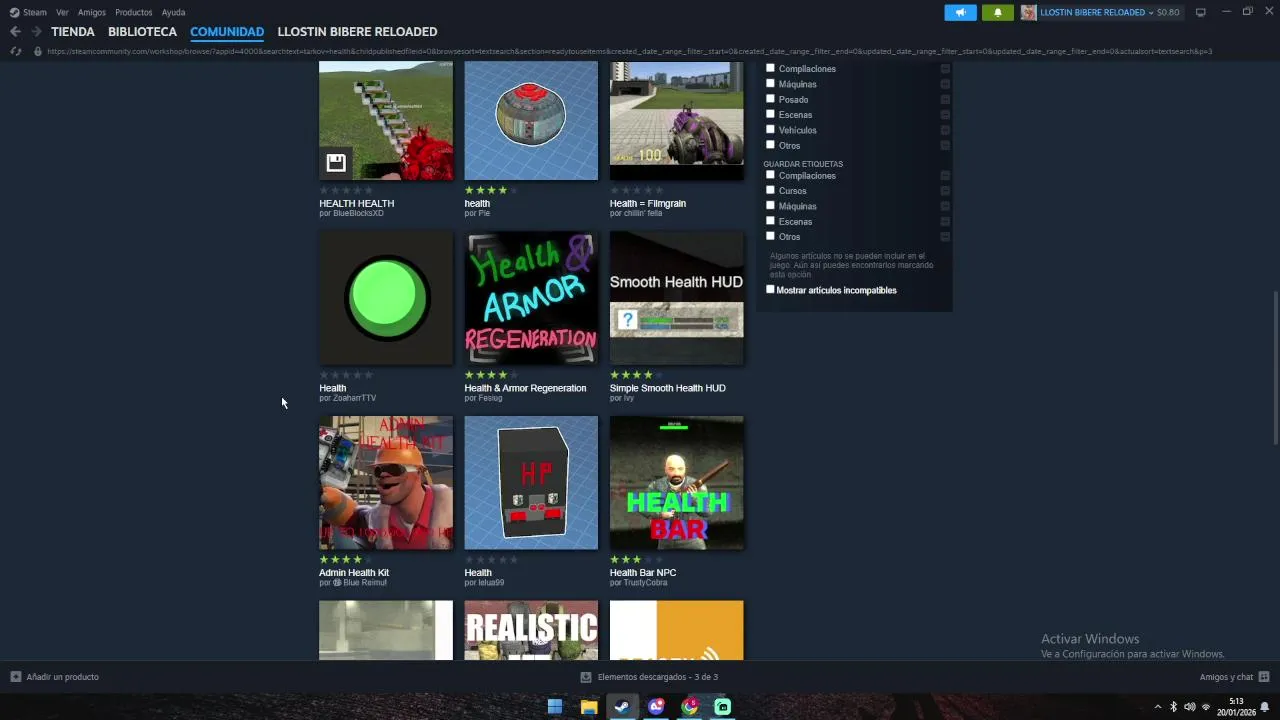
Task: Click the save icon on HEALTH HEALTH thumbnail
Action: point(336,163)
